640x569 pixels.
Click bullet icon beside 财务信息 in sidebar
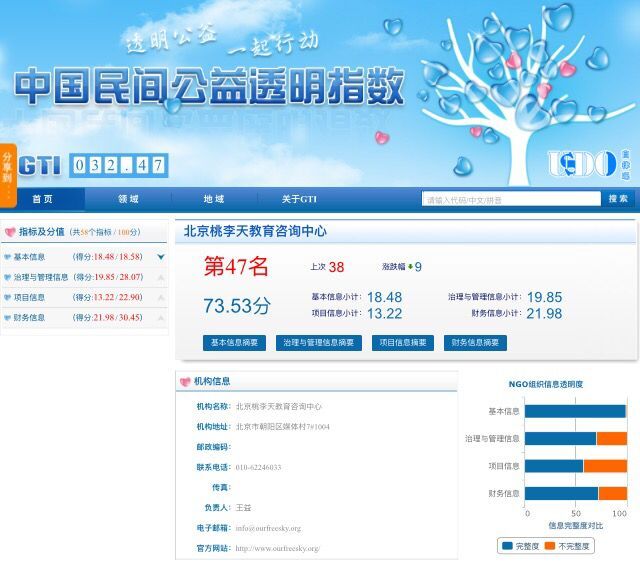[x=8, y=318]
